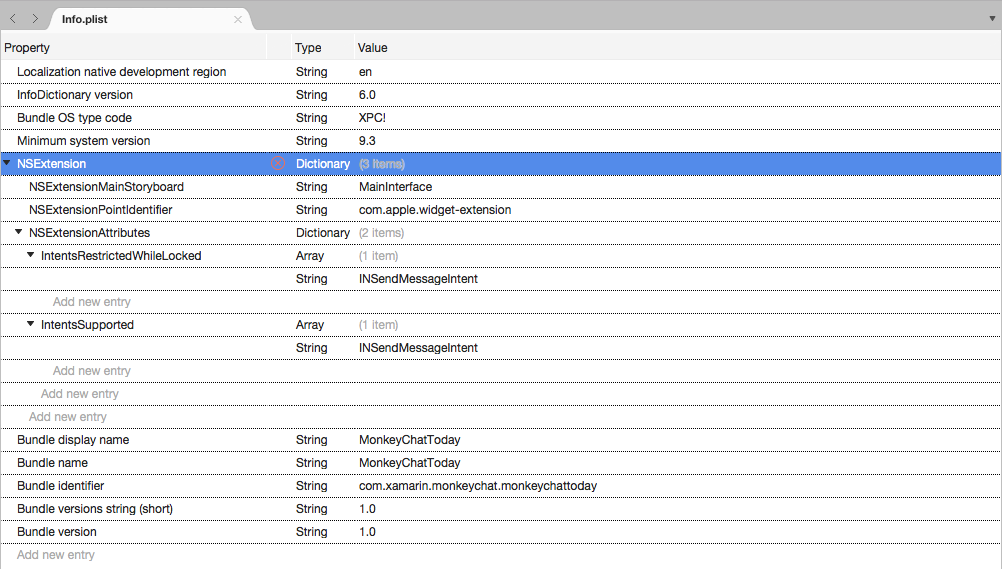Select InfoDictionary version property

(x=75, y=95)
